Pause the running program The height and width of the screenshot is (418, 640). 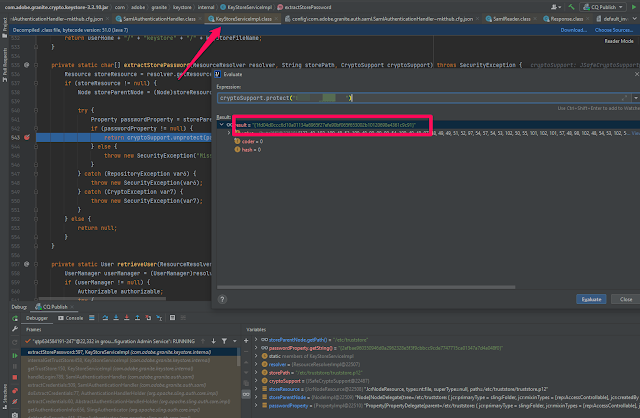[x=15, y=367]
